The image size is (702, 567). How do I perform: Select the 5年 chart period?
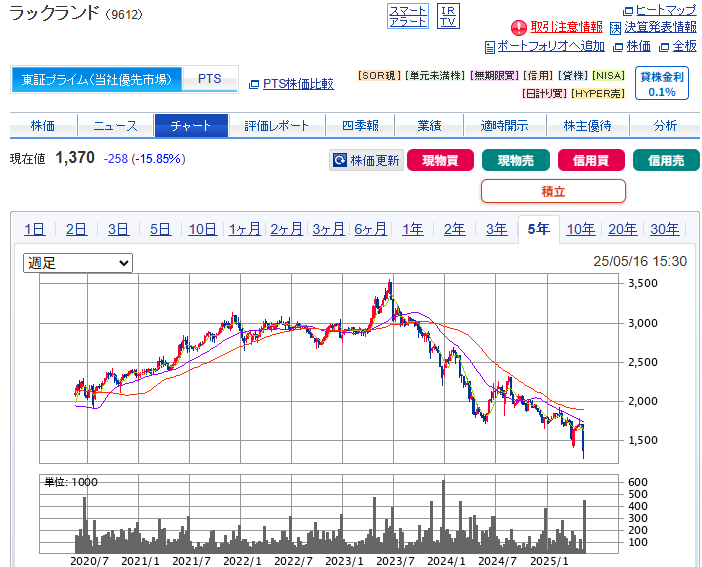coord(539,229)
